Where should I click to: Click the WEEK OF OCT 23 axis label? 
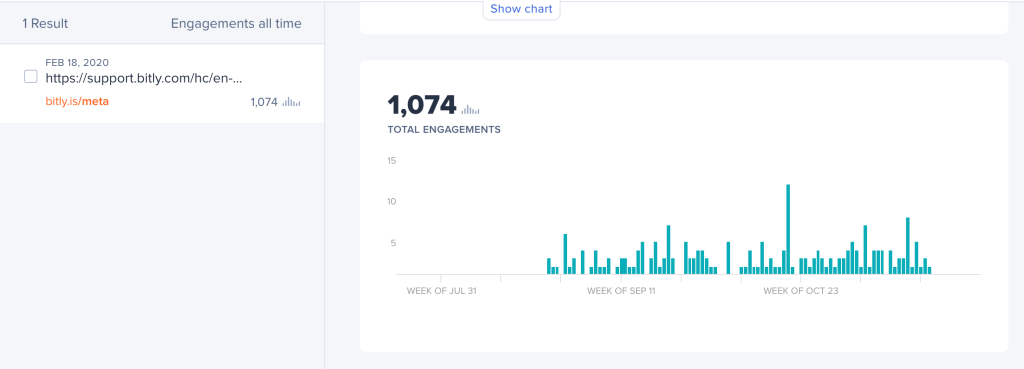[x=801, y=291]
